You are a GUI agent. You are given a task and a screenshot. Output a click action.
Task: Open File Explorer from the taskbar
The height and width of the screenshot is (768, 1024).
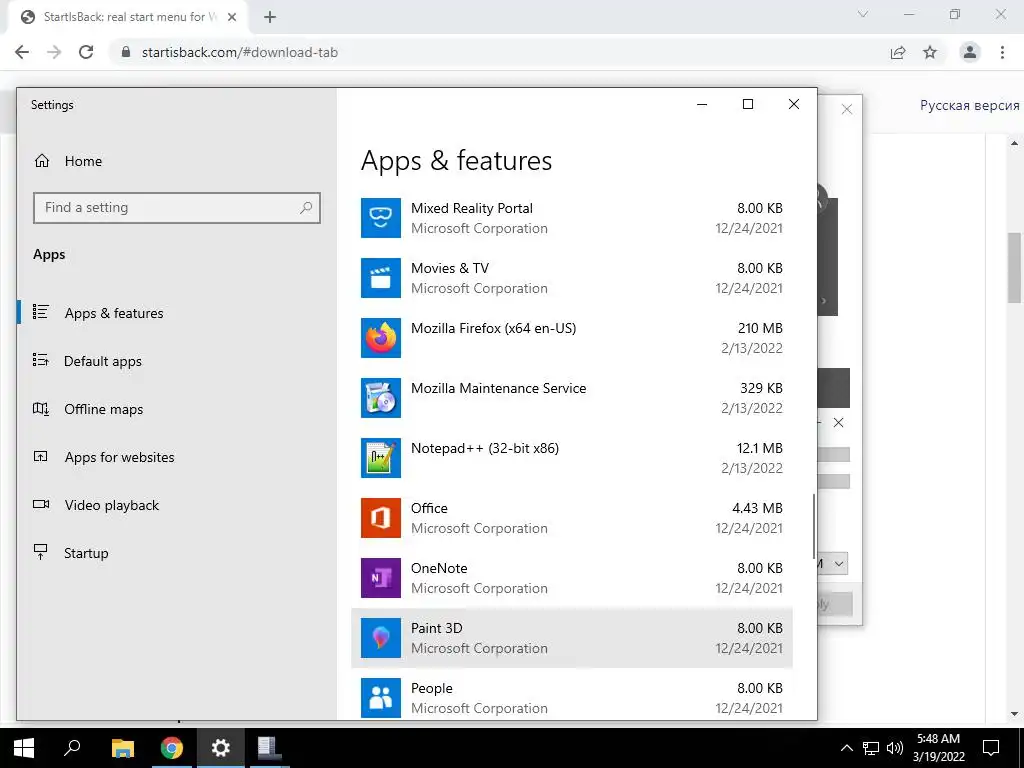(122, 748)
